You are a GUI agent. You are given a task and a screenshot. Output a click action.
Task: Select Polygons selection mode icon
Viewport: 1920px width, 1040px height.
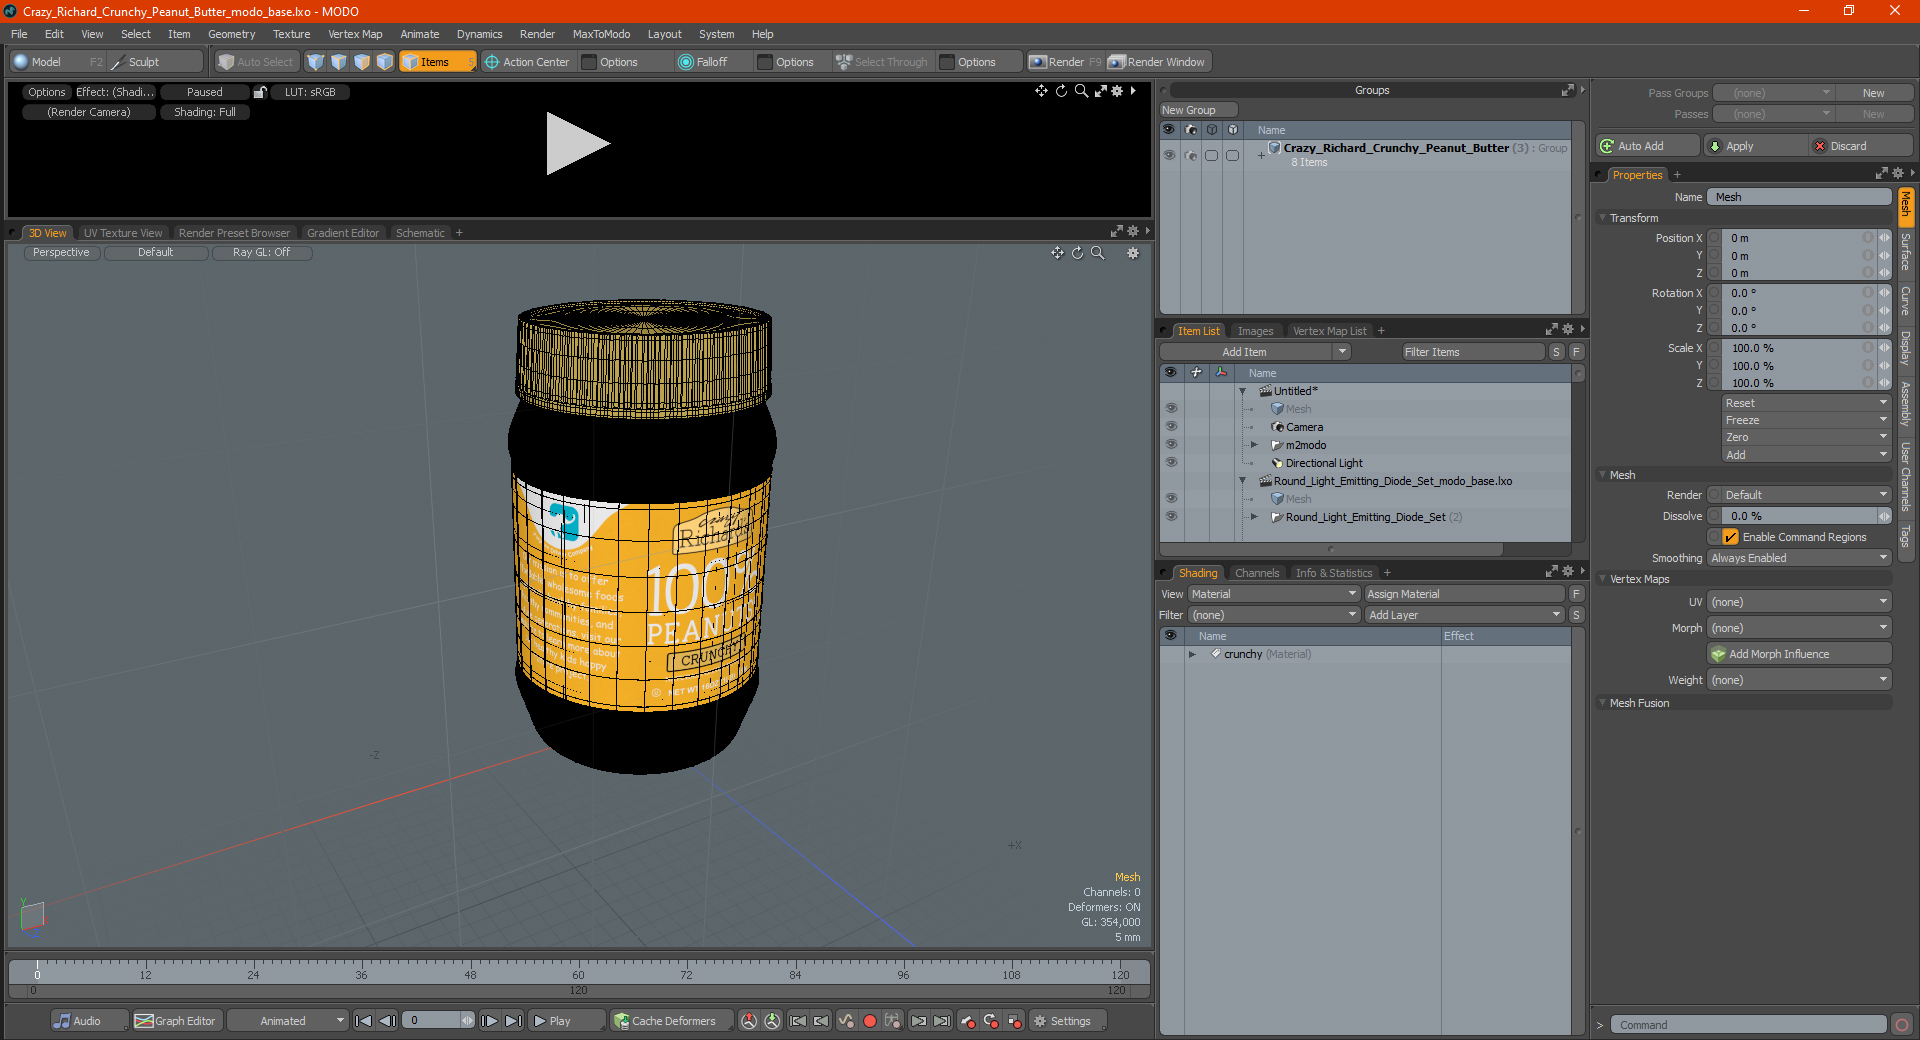click(362, 62)
